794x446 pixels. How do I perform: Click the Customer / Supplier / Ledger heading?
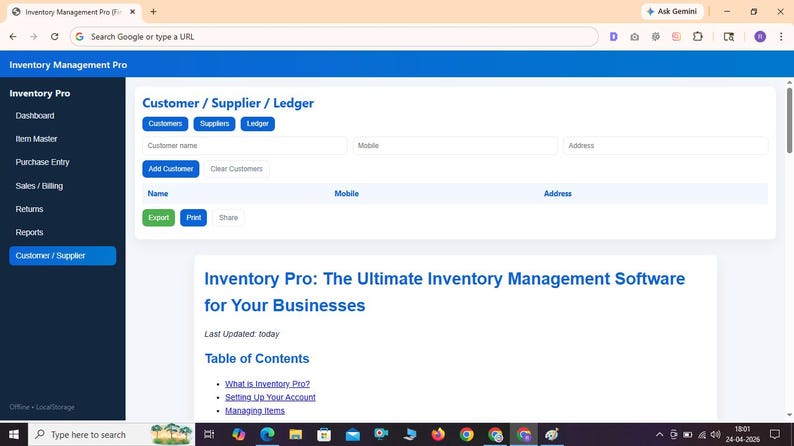point(228,103)
